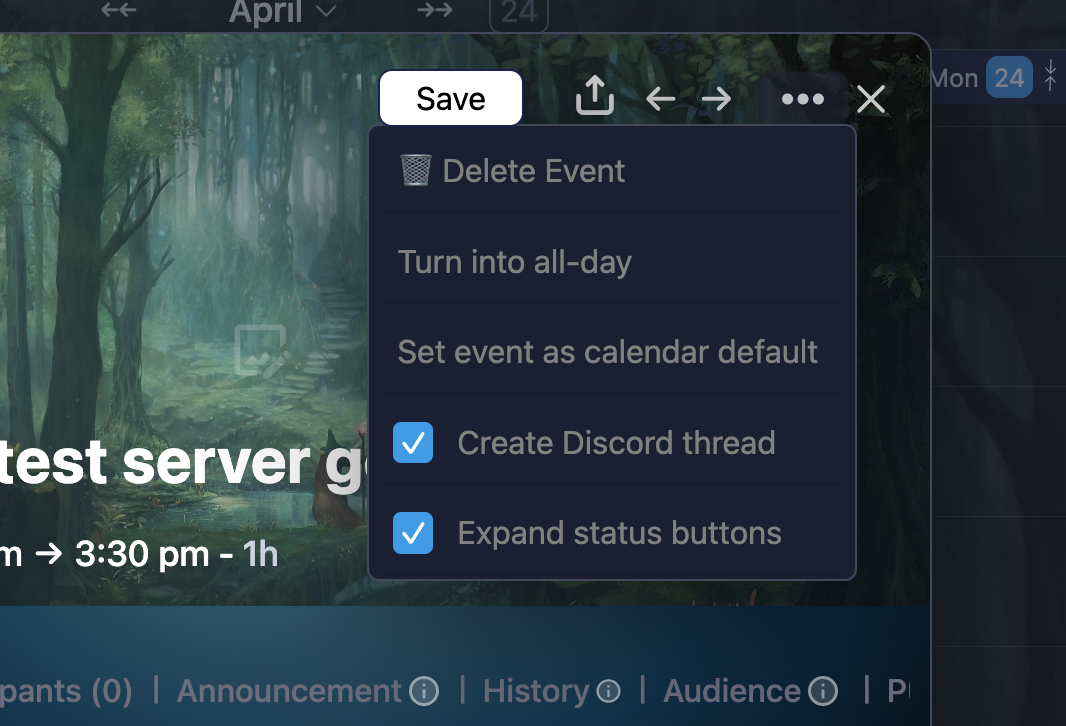Uncheck Create Discord thread checkbox

click(x=413, y=443)
